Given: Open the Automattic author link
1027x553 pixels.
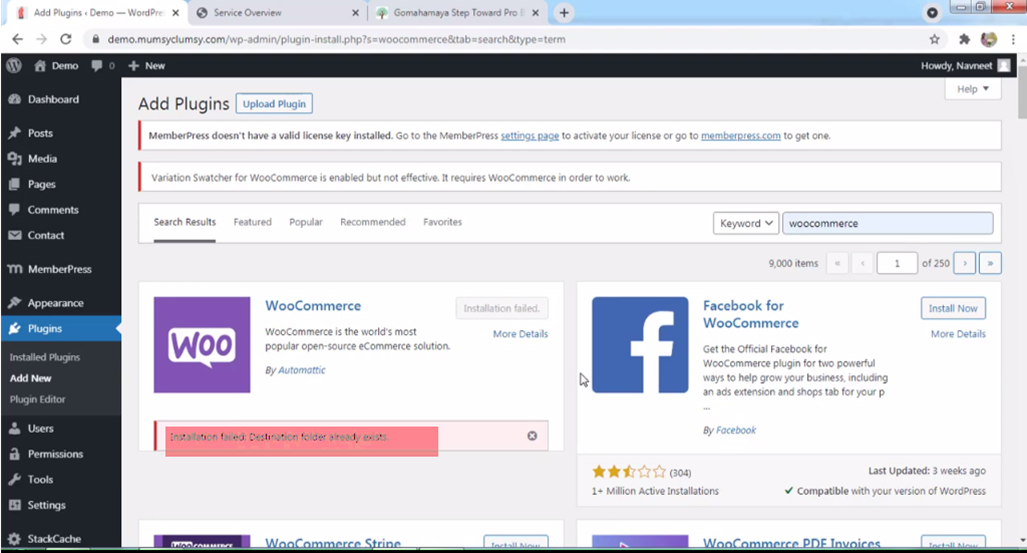Looking at the screenshot, I should (301, 370).
